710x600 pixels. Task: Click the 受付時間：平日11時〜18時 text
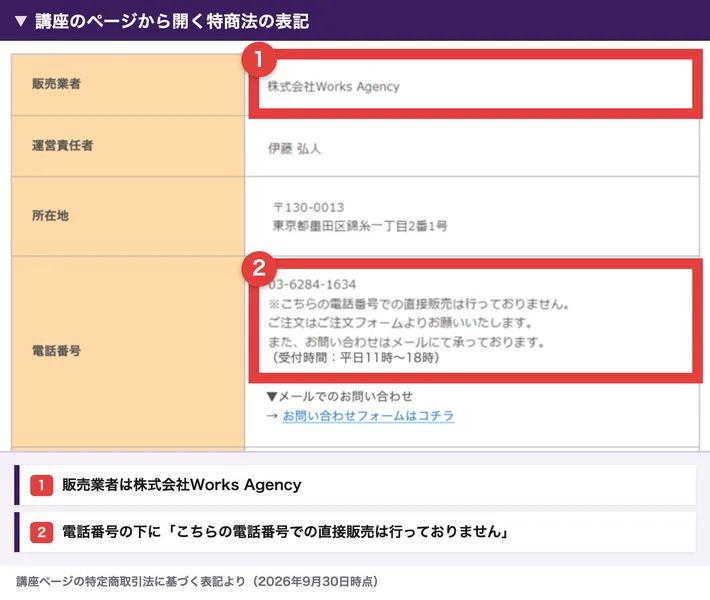pos(355,358)
